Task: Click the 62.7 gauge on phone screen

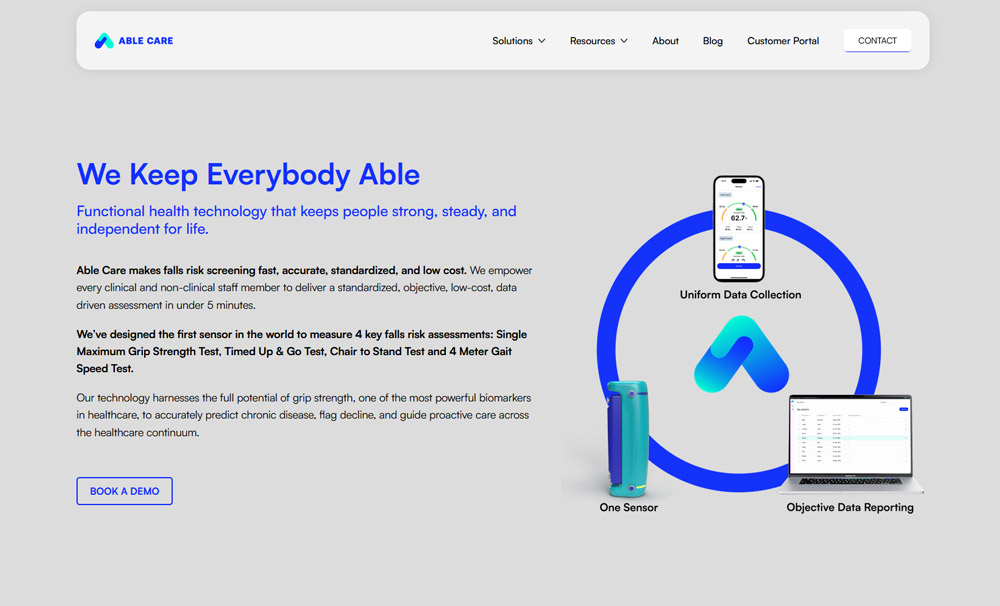Action: click(x=739, y=217)
